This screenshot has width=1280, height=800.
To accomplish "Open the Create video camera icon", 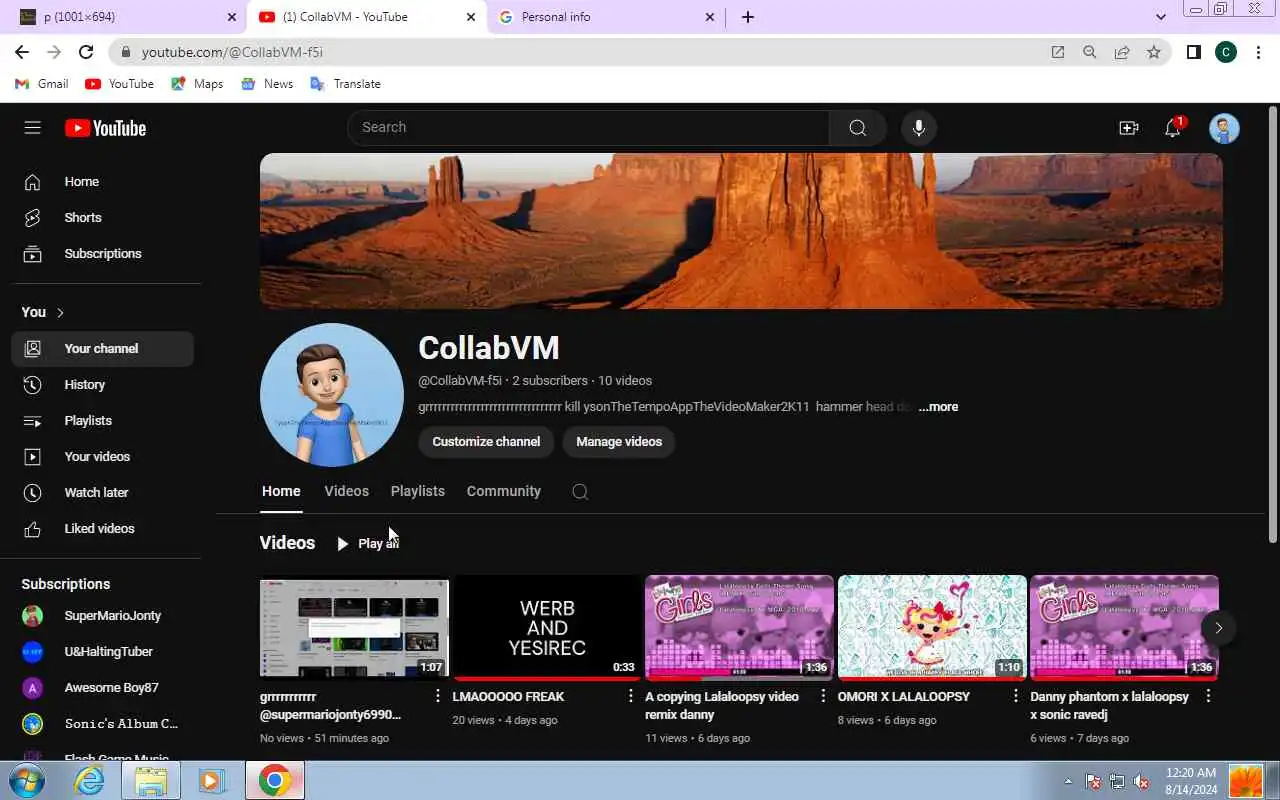I will click(x=1128, y=128).
